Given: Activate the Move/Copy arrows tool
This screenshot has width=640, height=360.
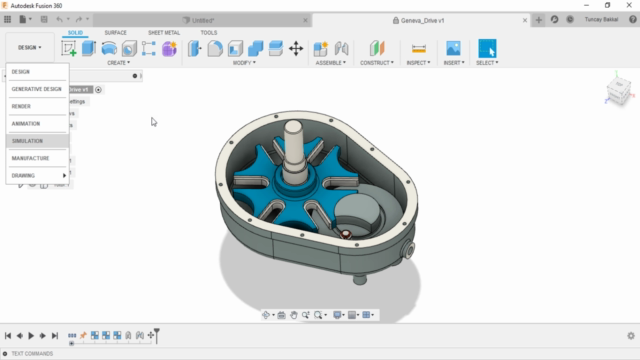Looking at the screenshot, I should coord(296,48).
